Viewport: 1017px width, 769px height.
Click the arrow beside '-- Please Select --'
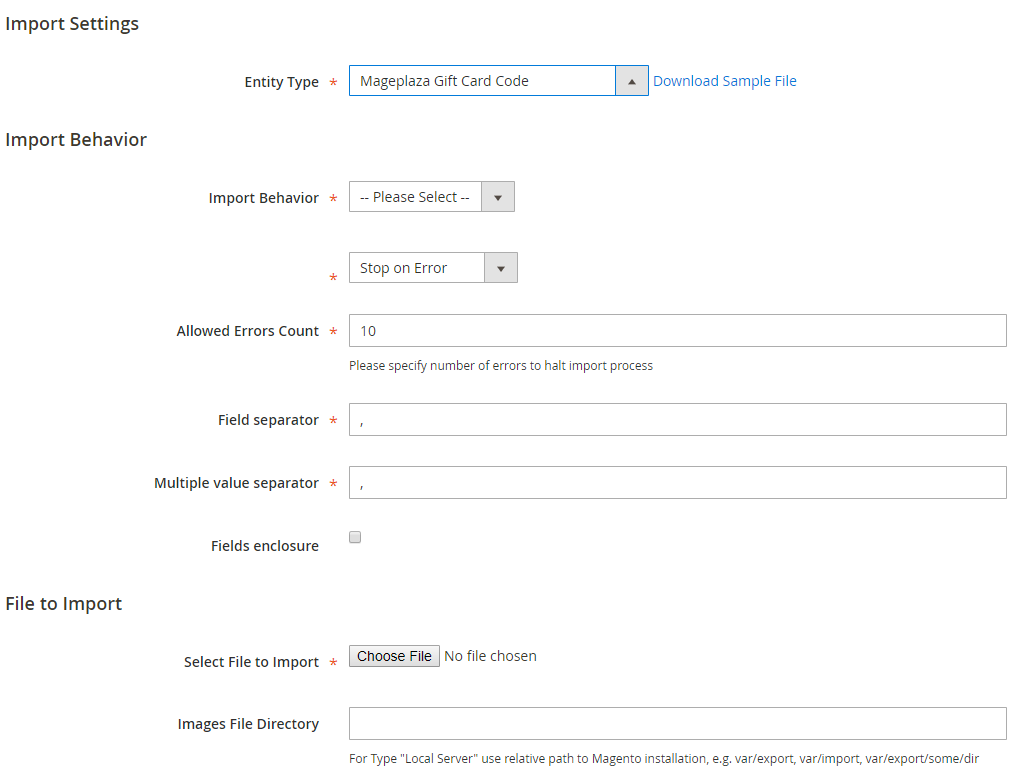pyautogui.click(x=497, y=197)
